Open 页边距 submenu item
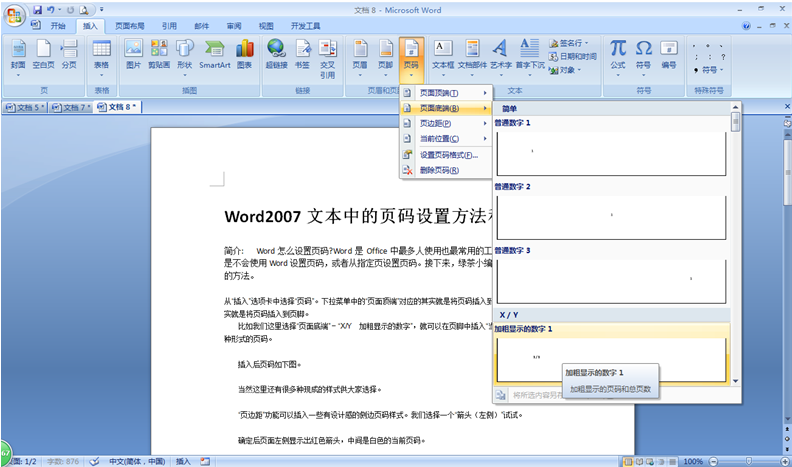Viewport: 792px width, 467px height. 446,123
